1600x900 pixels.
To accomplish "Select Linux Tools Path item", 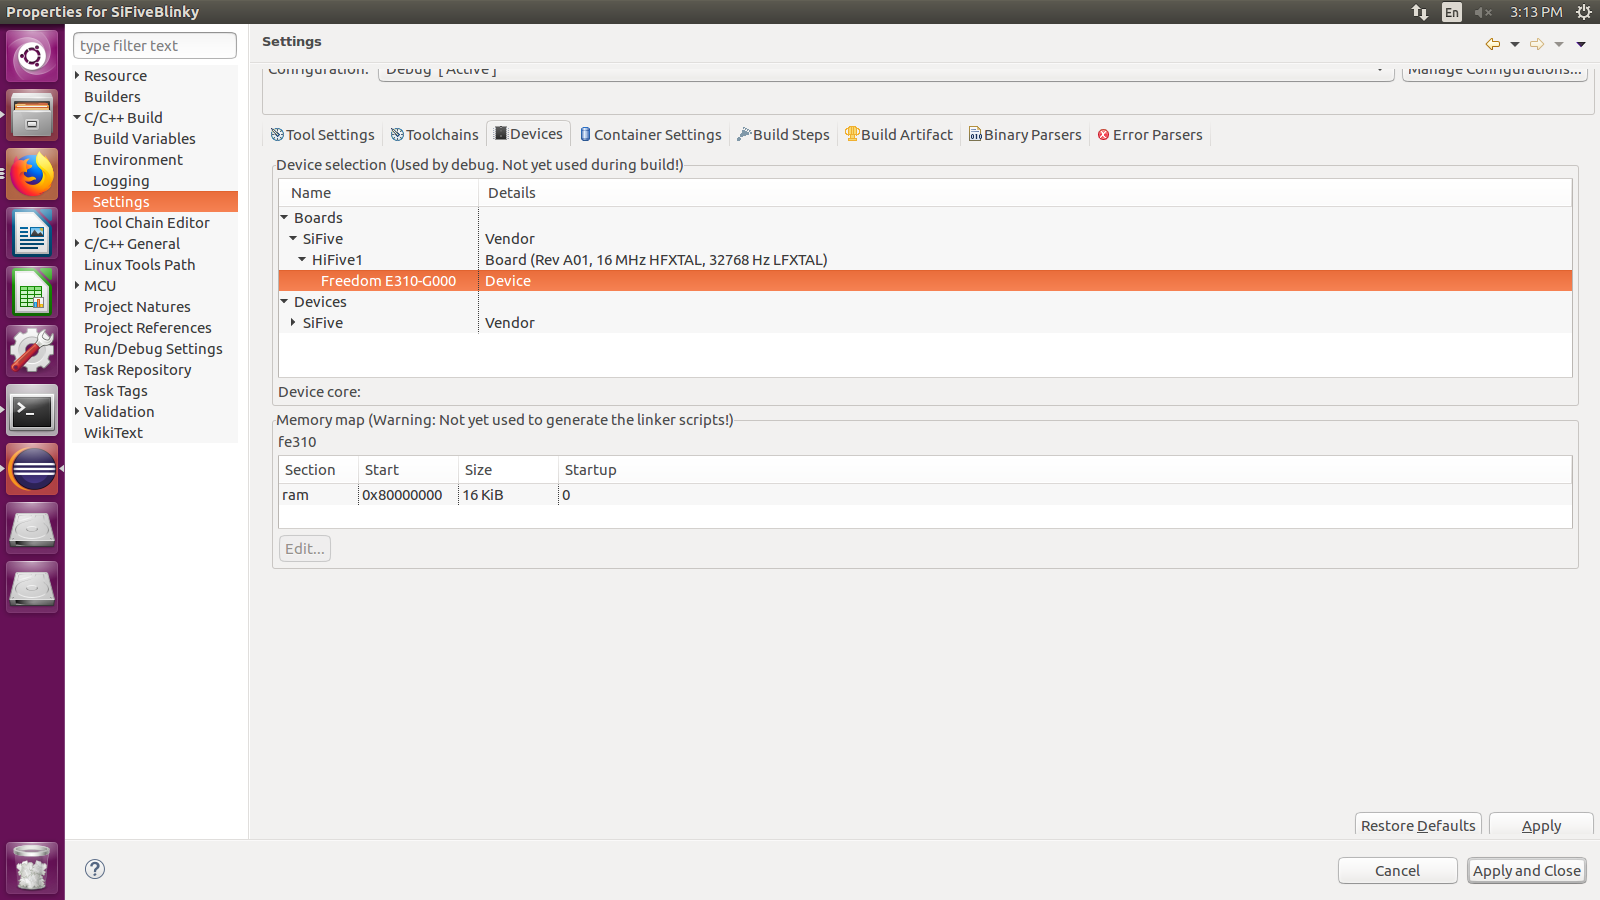I will point(139,265).
